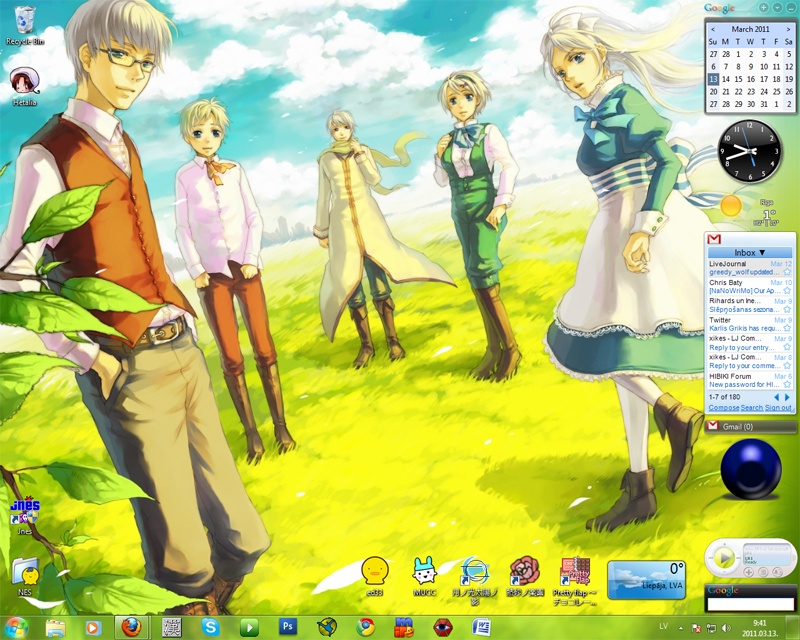Launch the Jnes emulator shortcut
The width and height of the screenshot is (800, 640).
[x=24, y=514]
